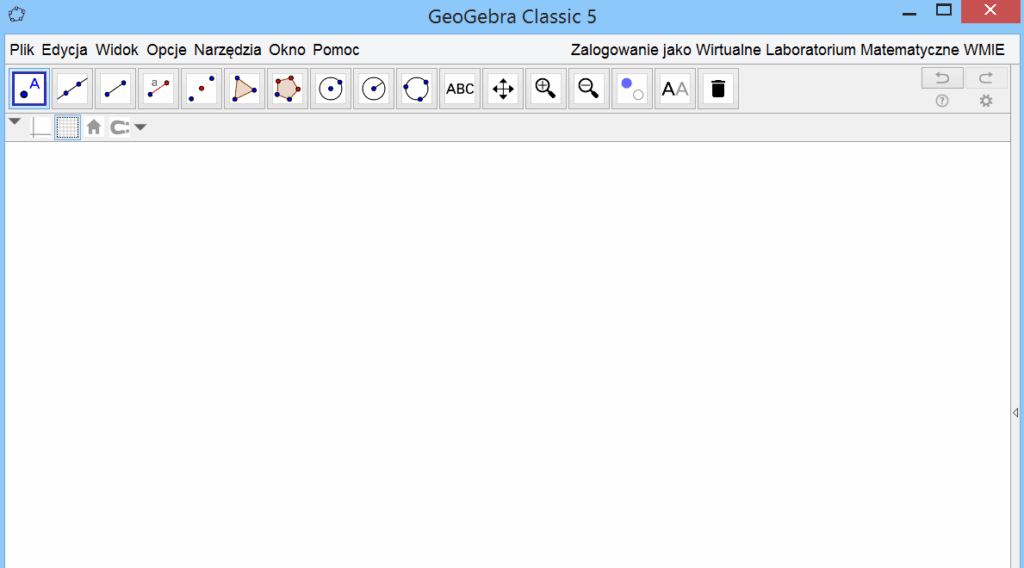Select the Line through two points tool
1024x568 pixels.
73,89
